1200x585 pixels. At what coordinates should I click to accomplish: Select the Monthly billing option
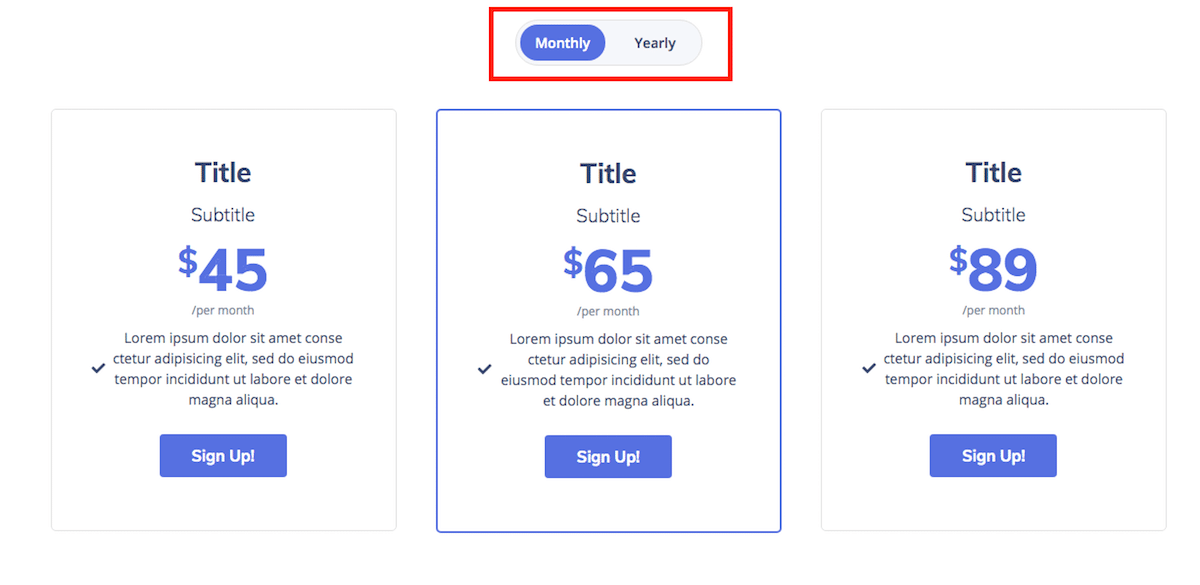(x=562, y=43)
